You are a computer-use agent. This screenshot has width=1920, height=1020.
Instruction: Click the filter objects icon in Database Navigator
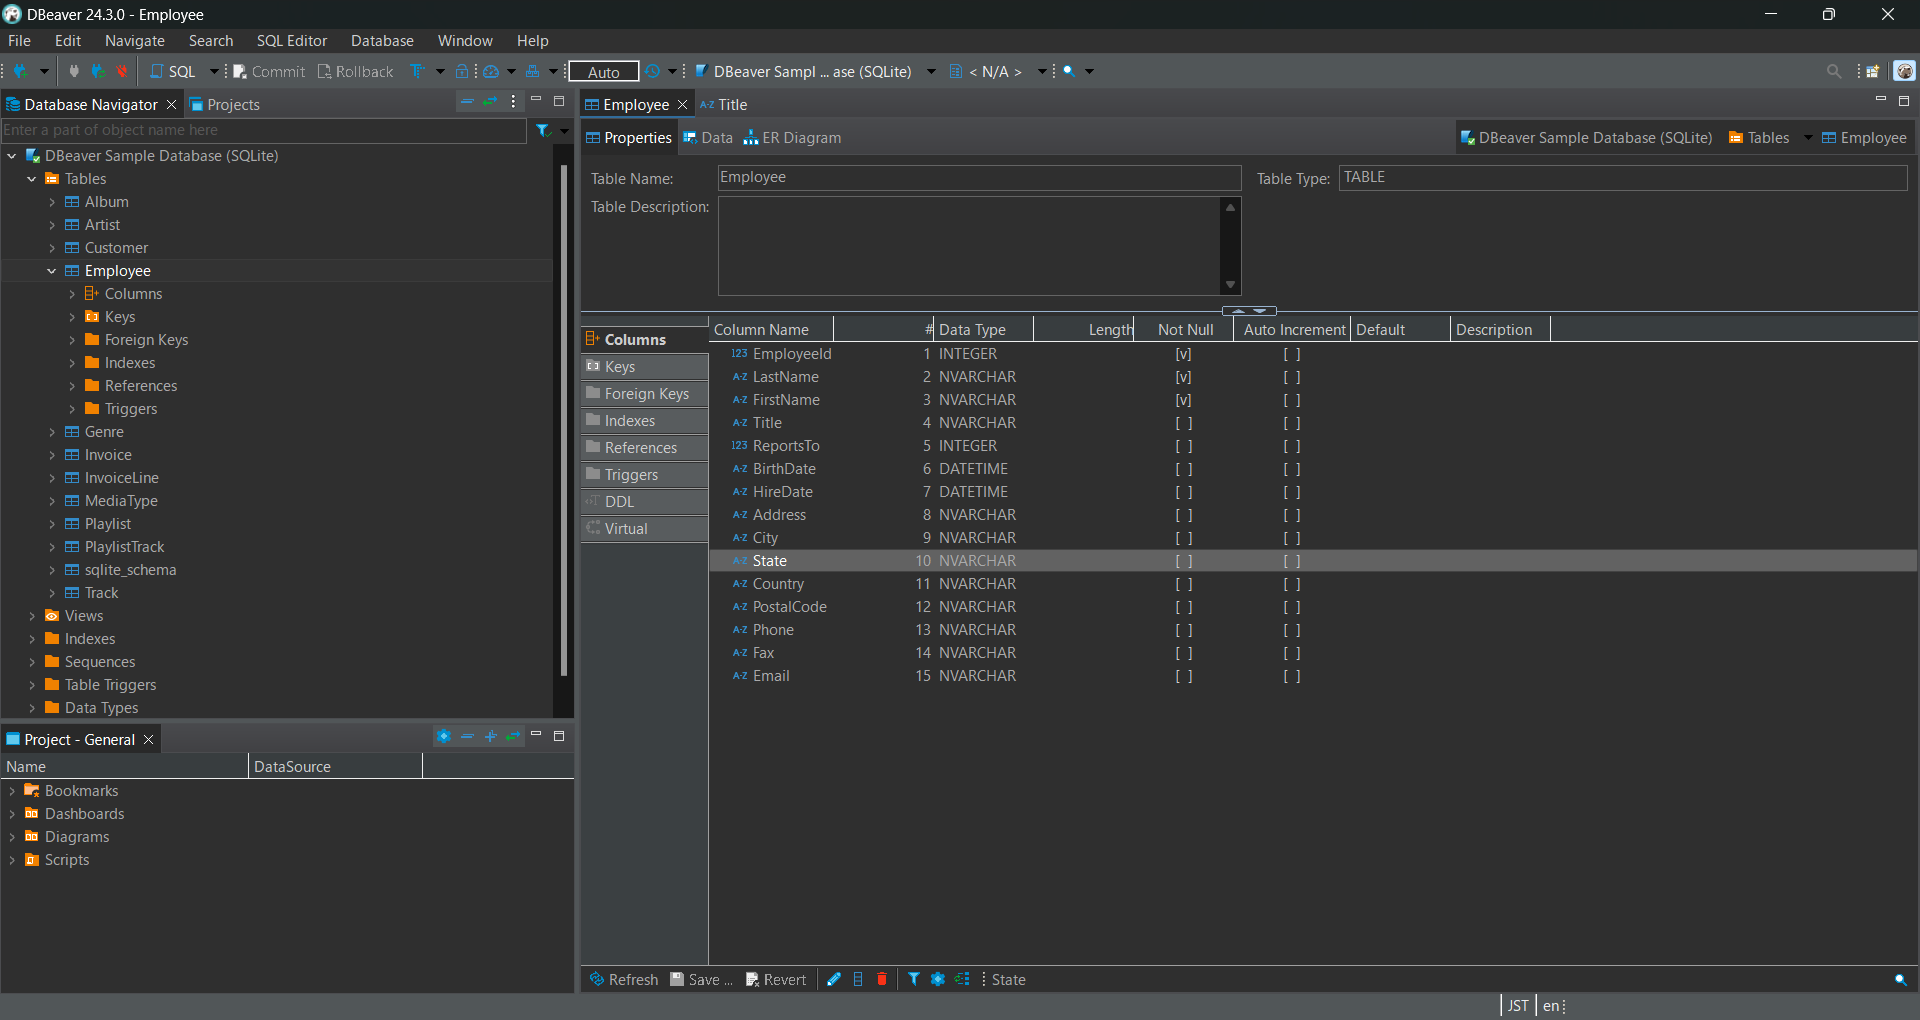pos(542,131)
